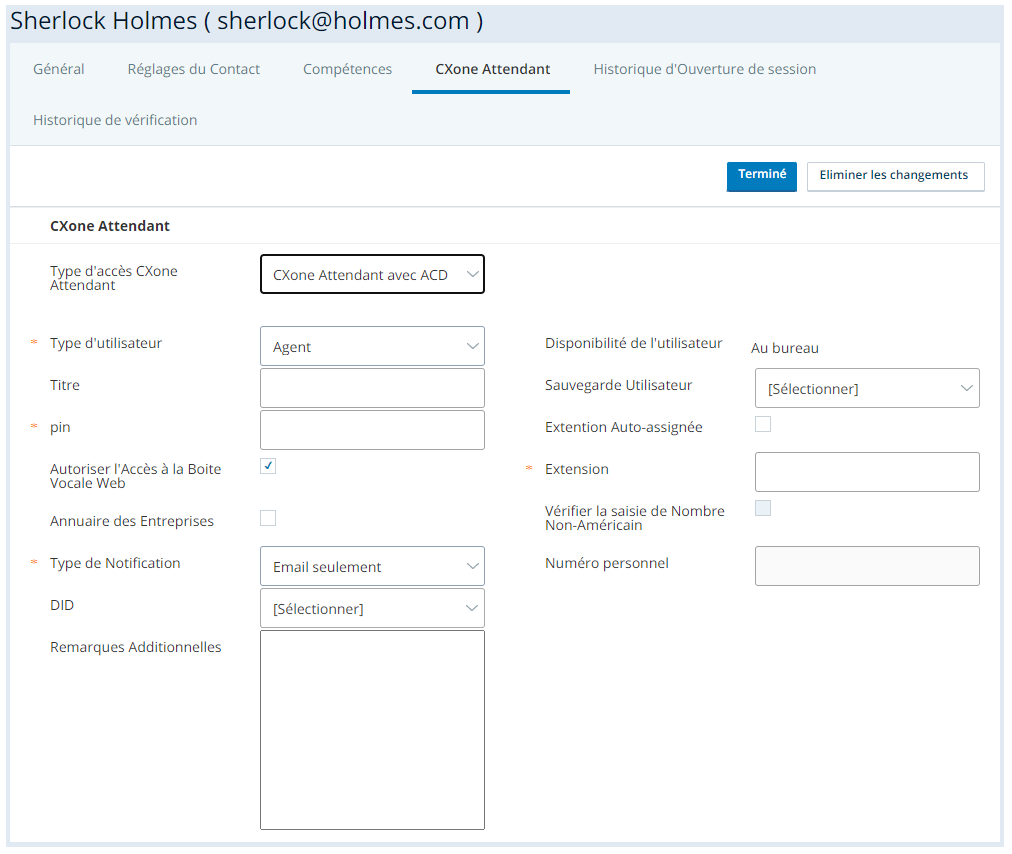This screenshot has height=854, width=1012.
Task: Click the 'Type de Notification' label
Action: pyautogui.click(x=115, y=564)
